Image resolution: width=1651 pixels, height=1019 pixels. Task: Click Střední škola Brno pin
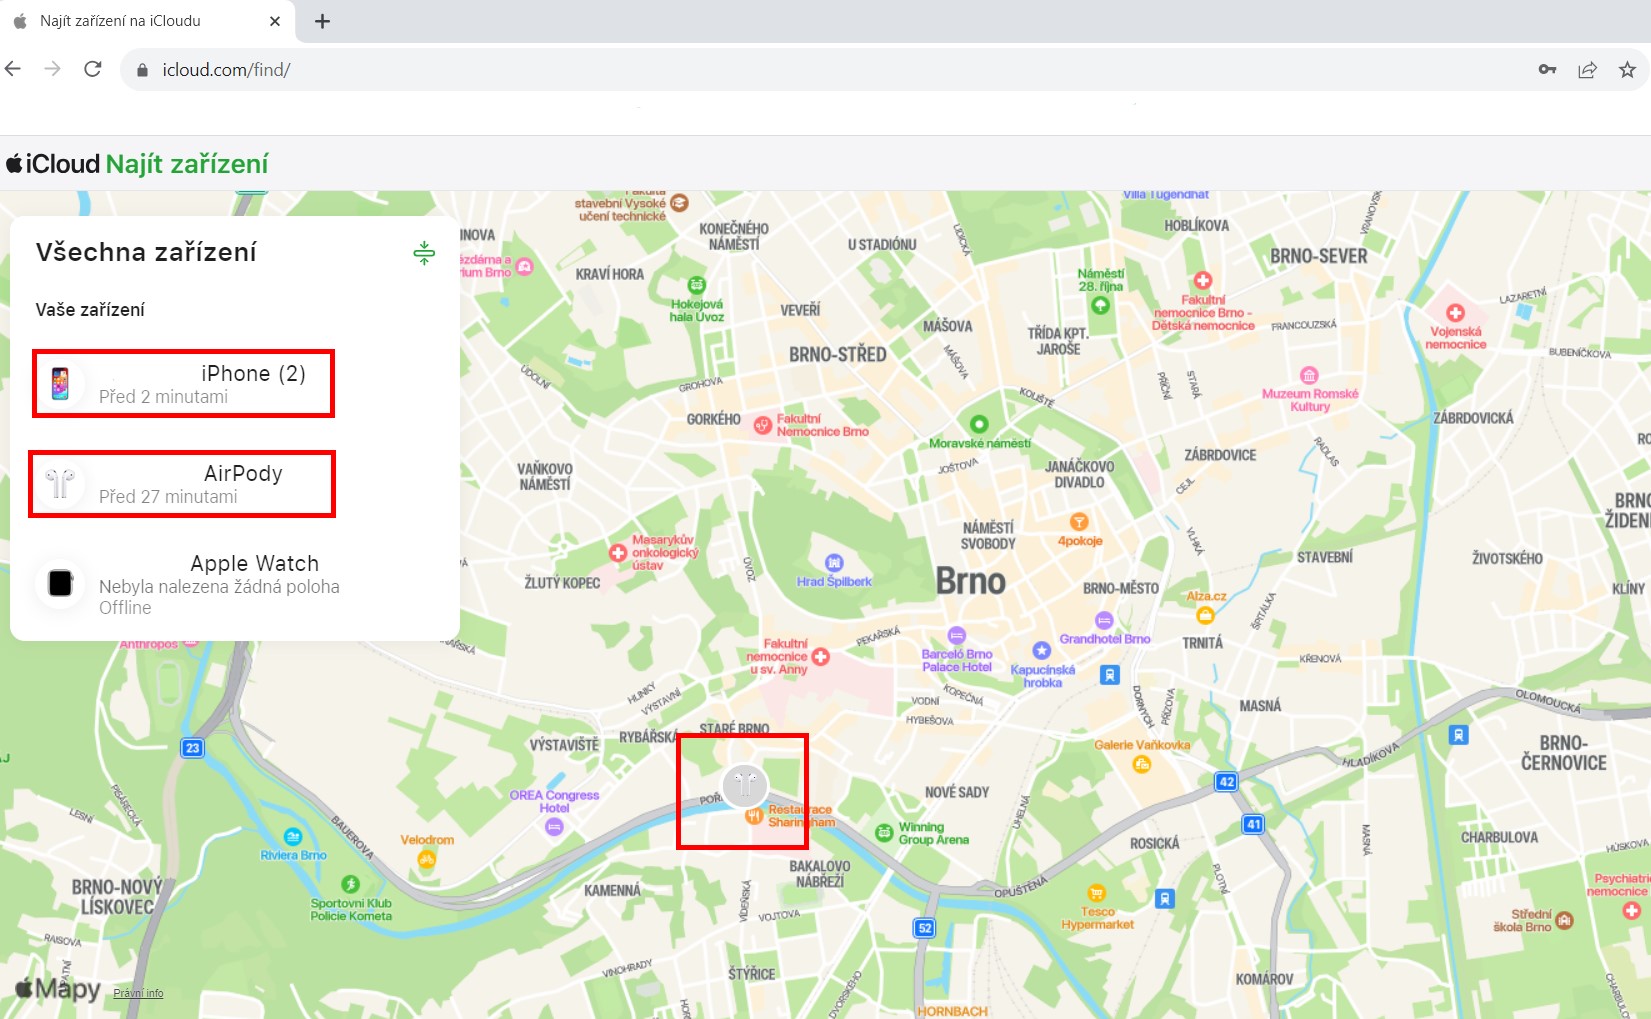pyautogui.click(x=1565, y=921)
